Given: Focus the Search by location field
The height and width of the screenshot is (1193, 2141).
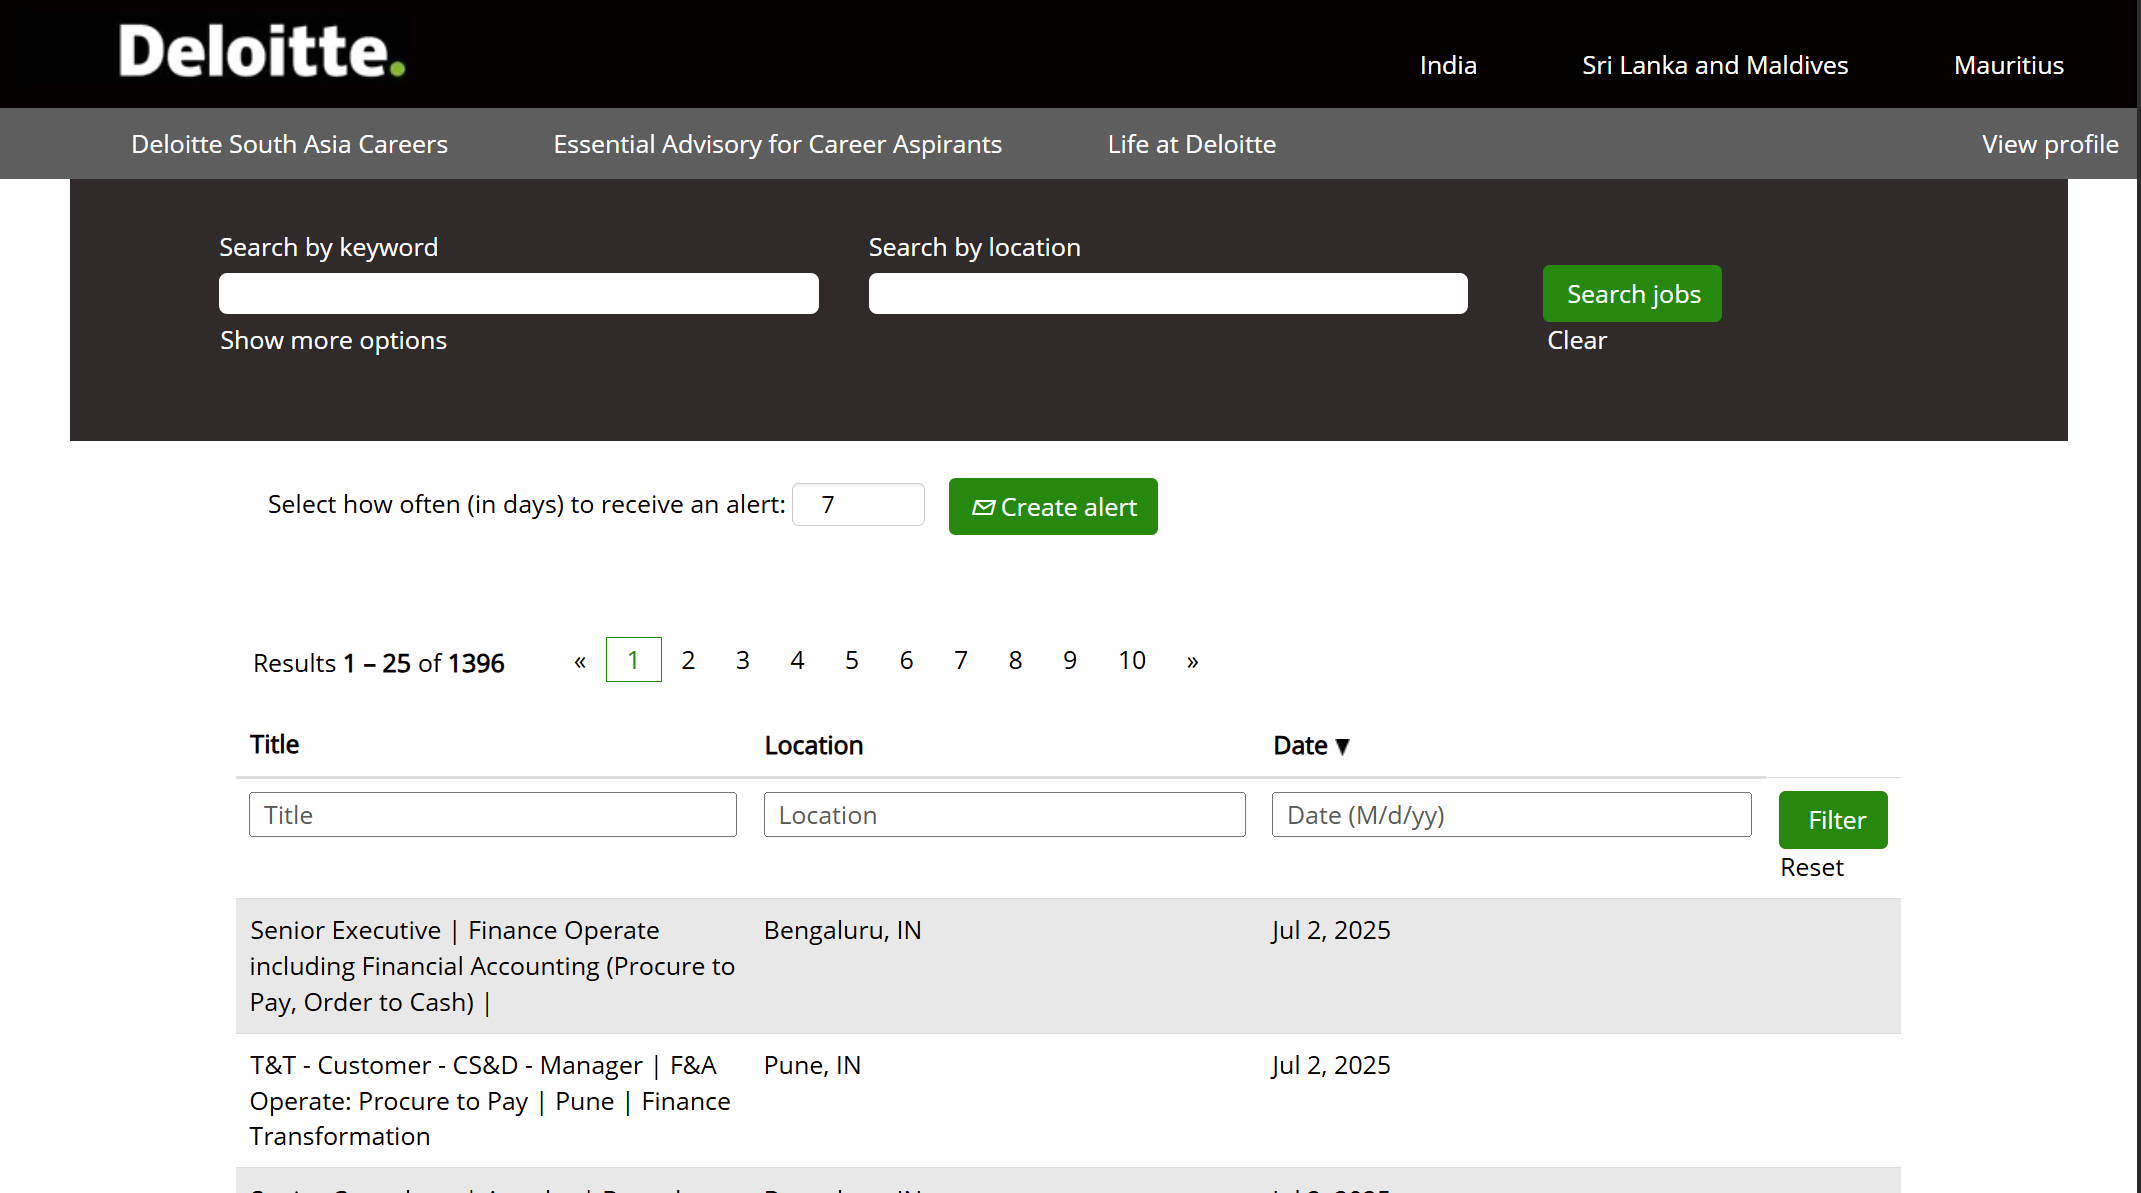Looking at the screenshot, I should coord(1167,293).
